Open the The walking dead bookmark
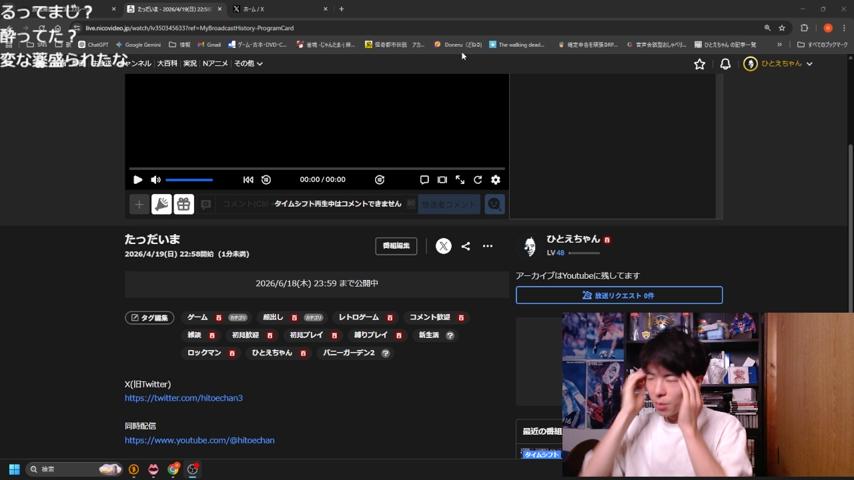854x480 pixels. (x=516, y=45)
